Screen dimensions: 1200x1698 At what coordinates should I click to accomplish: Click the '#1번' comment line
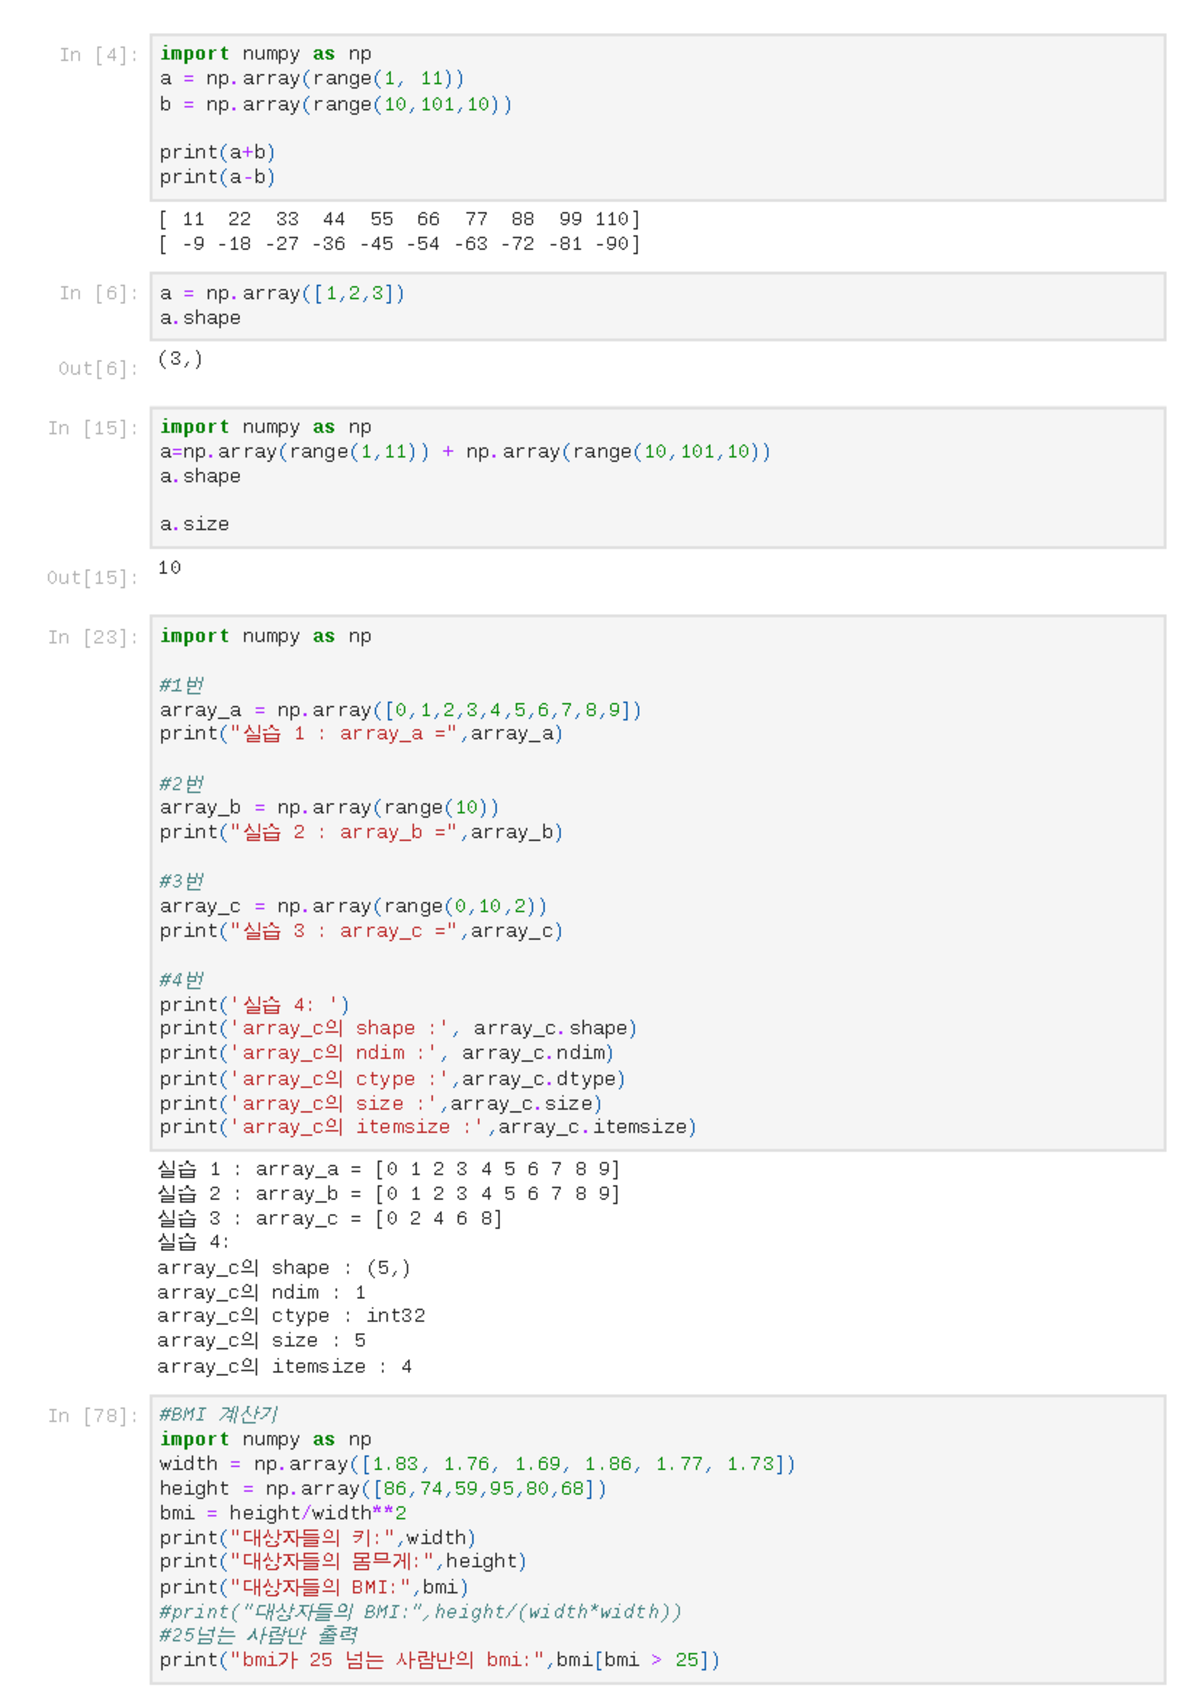pos(181,685)
